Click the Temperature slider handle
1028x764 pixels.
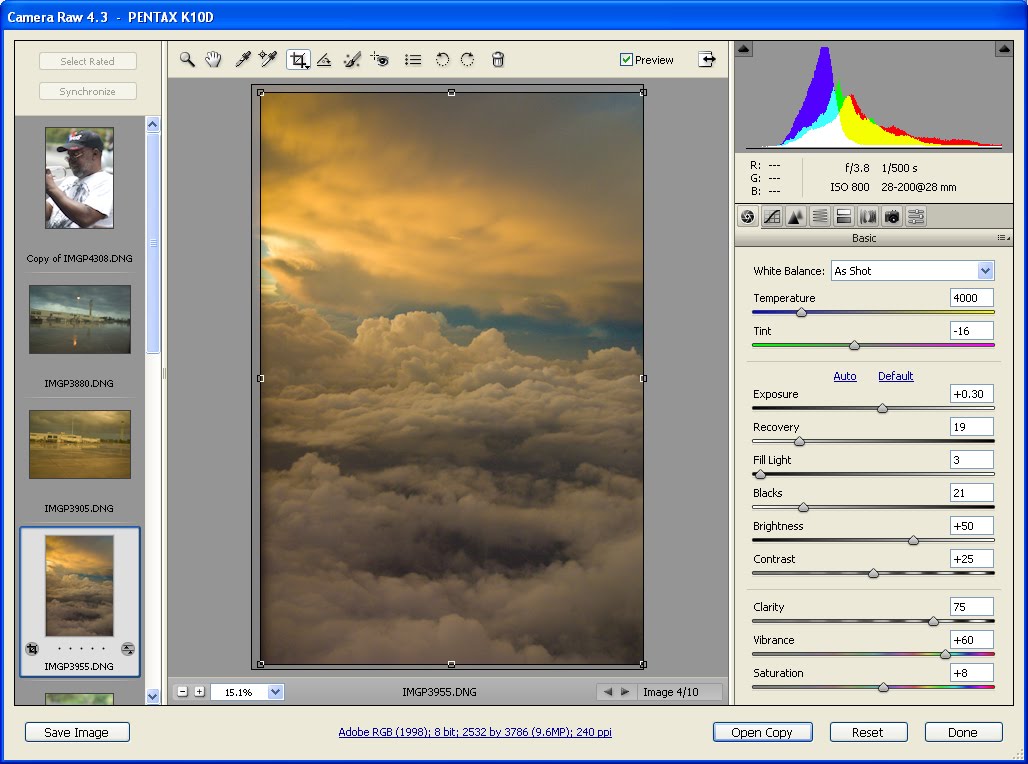coord(801,312)
